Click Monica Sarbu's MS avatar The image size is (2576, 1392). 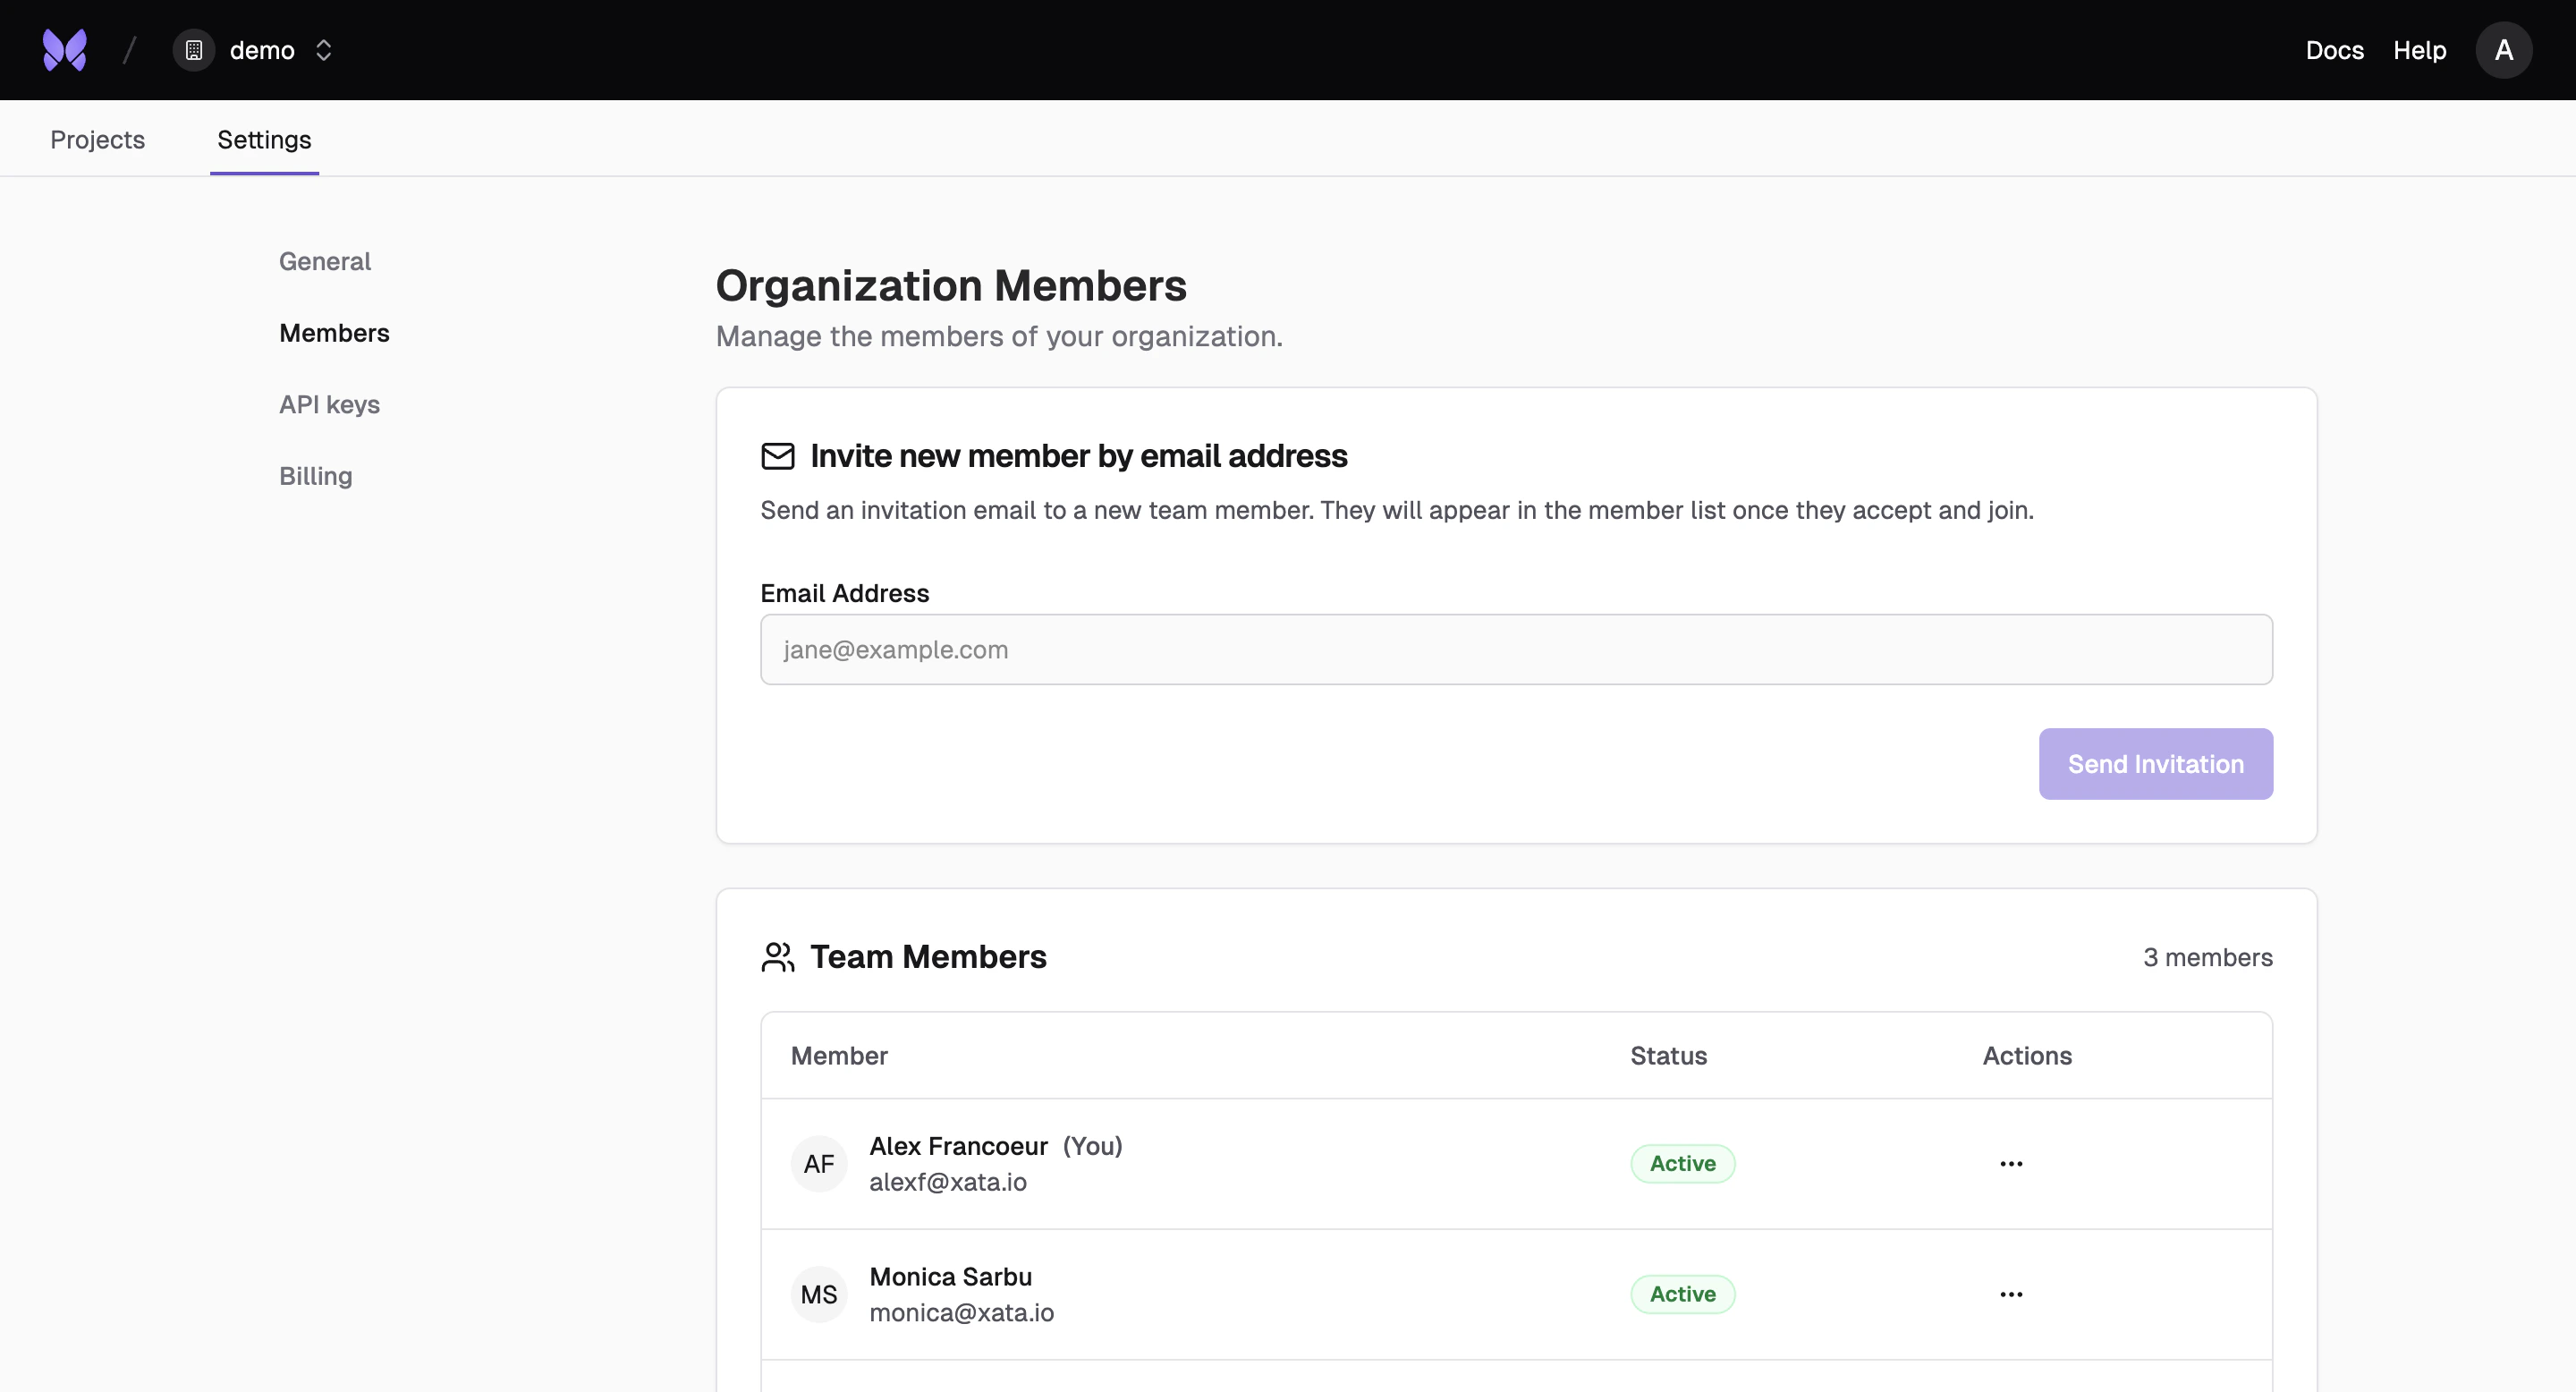tap(819, 1294)
